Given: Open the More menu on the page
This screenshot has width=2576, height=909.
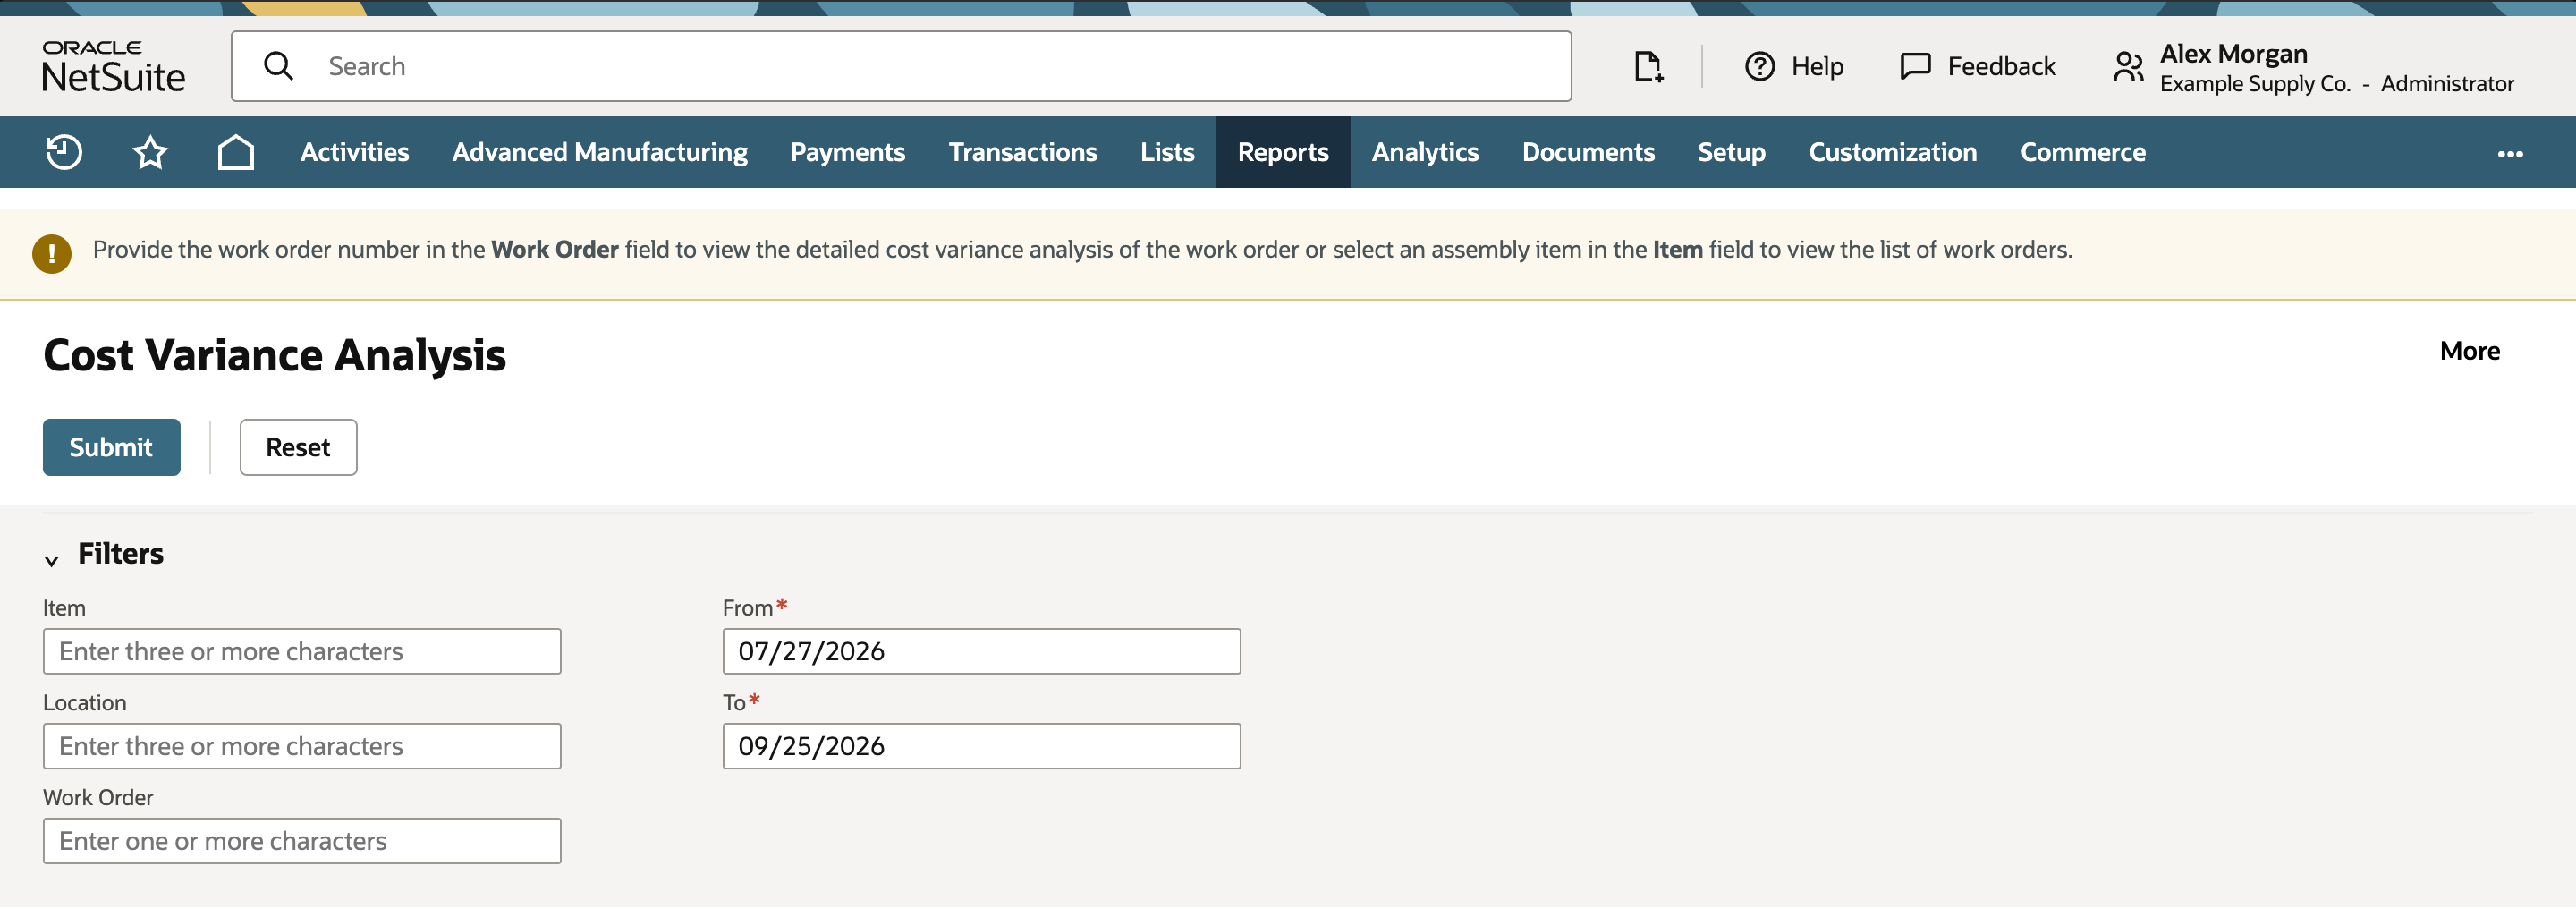Looking at the screenshot, I should (x=2469, y=351).
